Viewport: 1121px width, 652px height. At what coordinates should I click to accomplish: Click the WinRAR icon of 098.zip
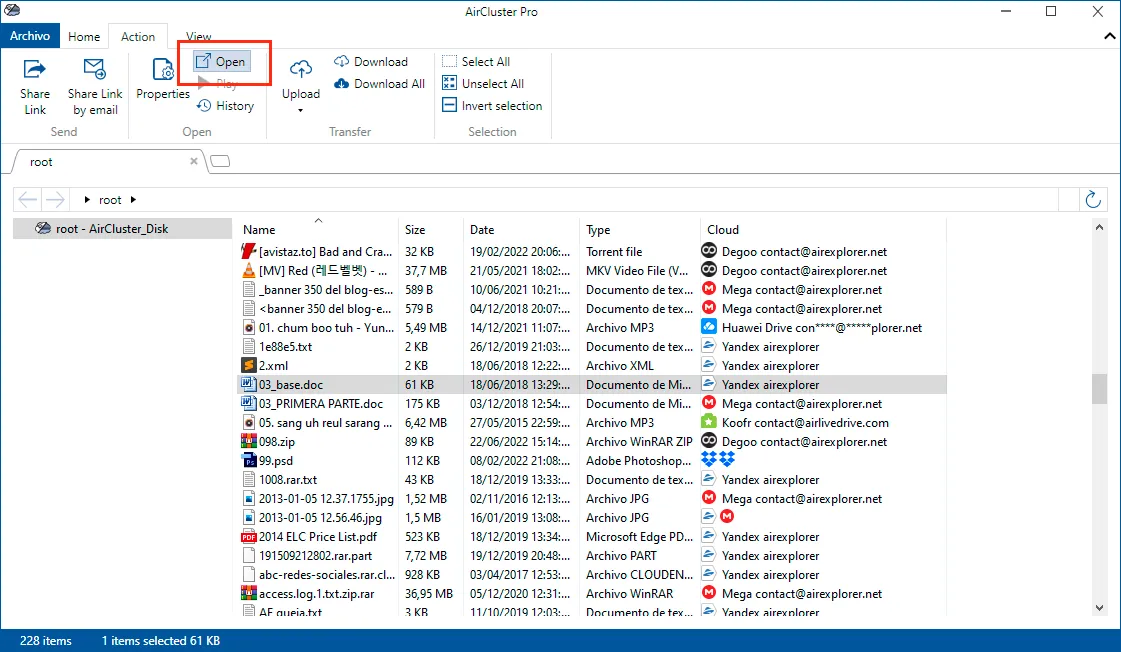tap(249, 442)
